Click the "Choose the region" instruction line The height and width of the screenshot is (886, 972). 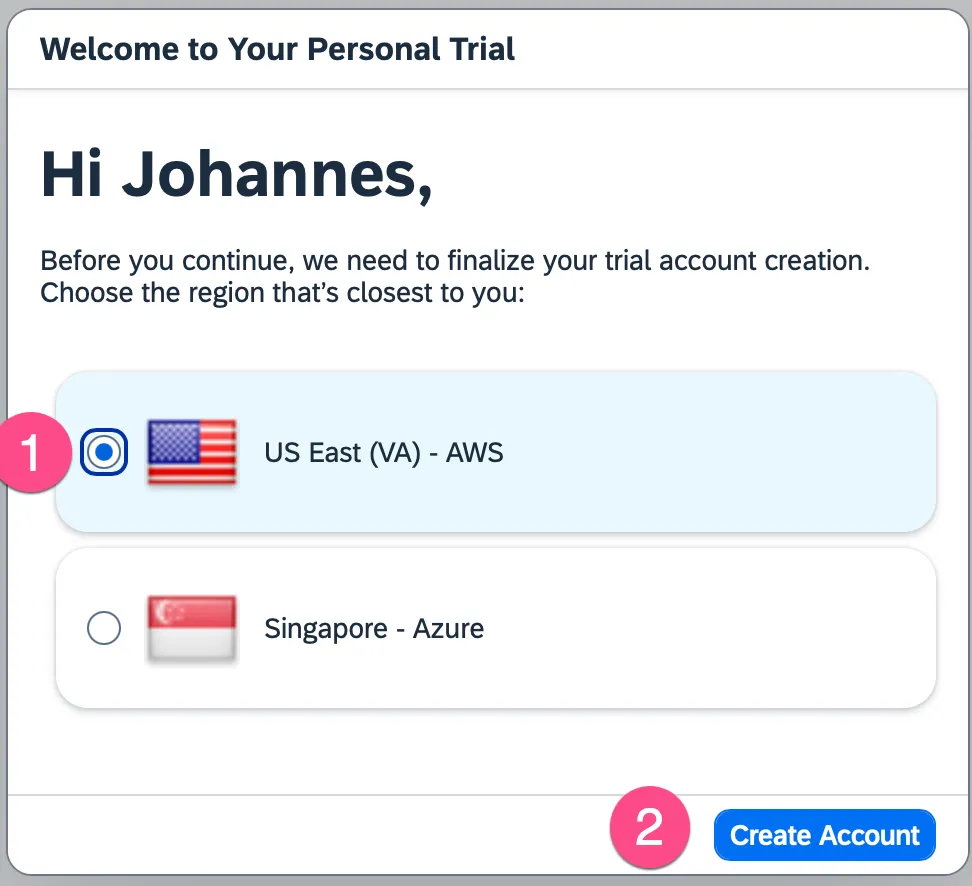click(282, 295)
